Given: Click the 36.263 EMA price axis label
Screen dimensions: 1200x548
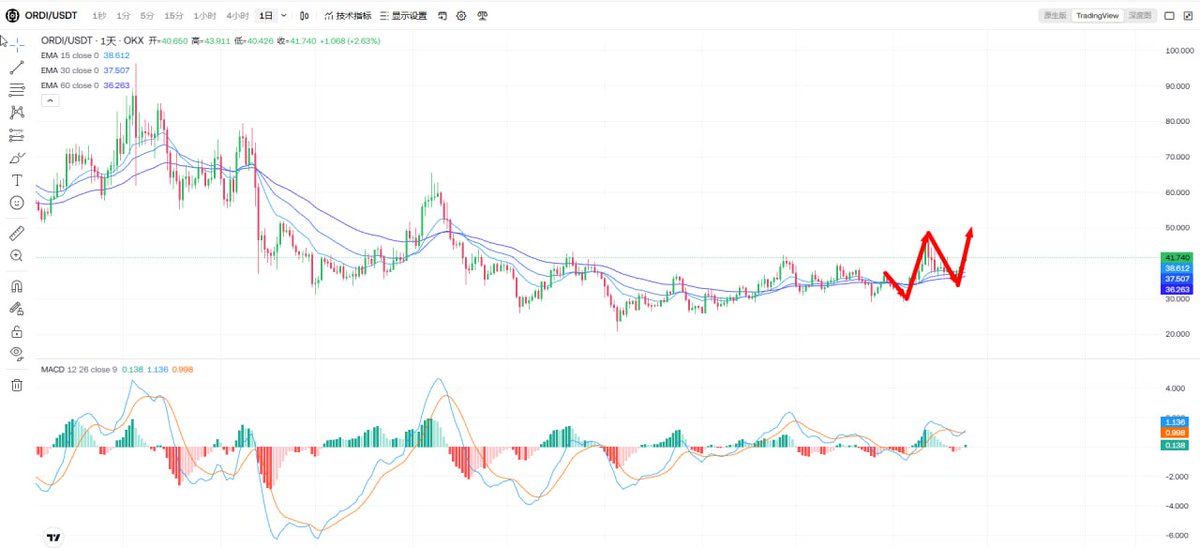Looking at the screenshot, I should (1177, 289).
